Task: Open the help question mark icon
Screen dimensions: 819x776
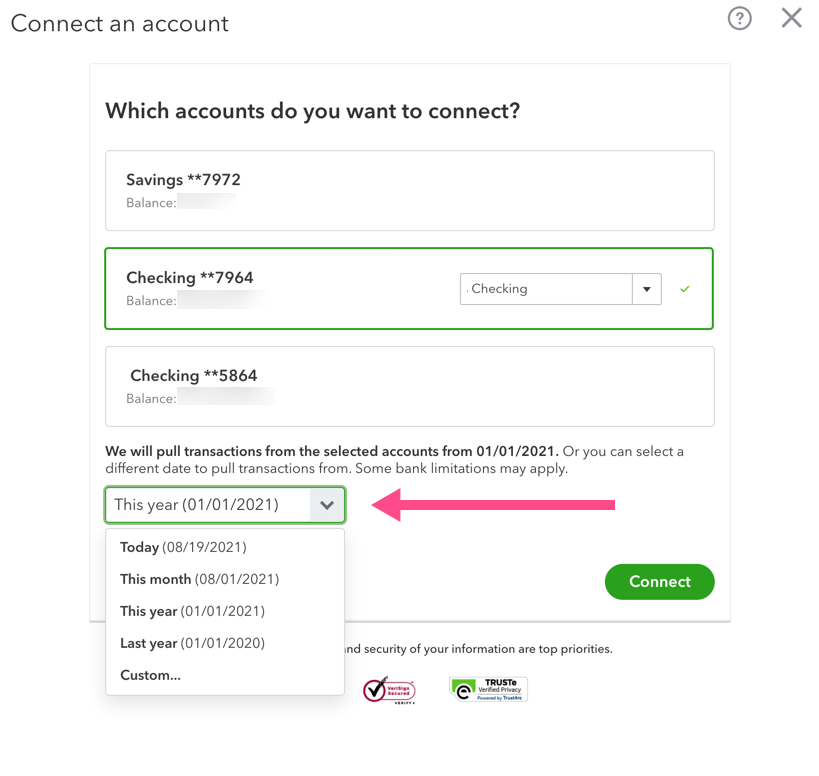Action: [x=739, y=18]
